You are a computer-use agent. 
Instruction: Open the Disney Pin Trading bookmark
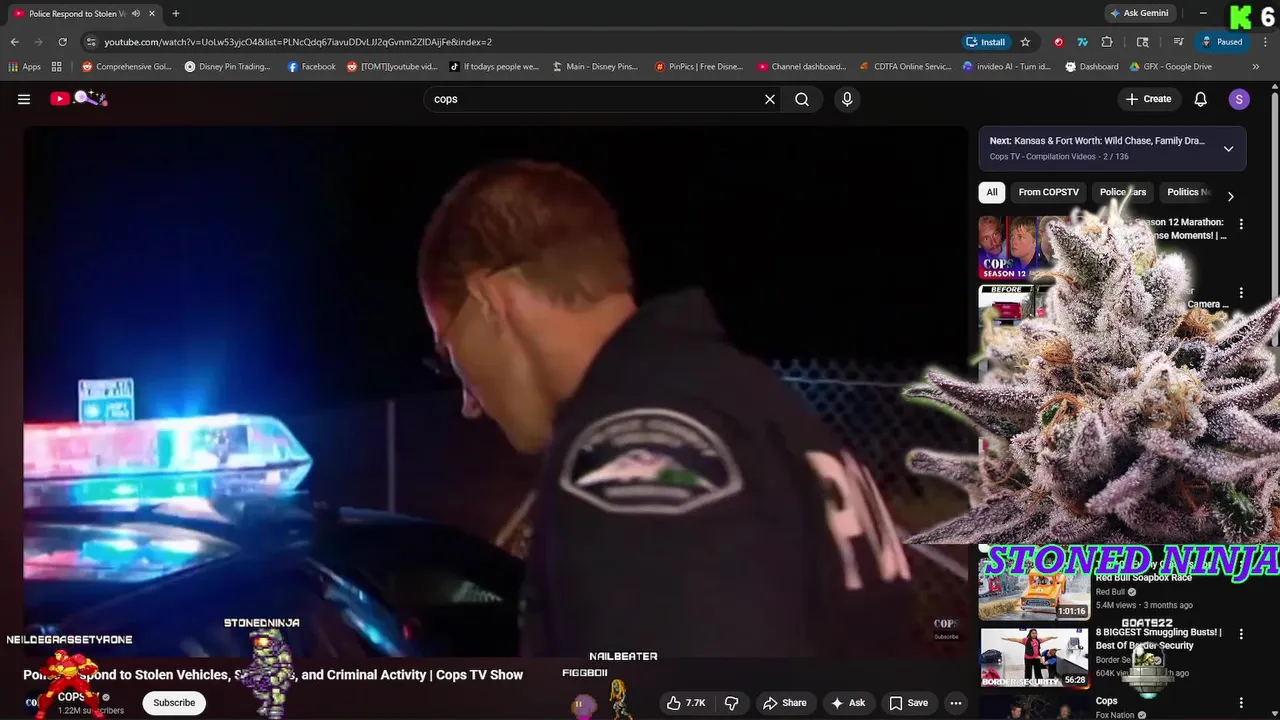(228, 67)
